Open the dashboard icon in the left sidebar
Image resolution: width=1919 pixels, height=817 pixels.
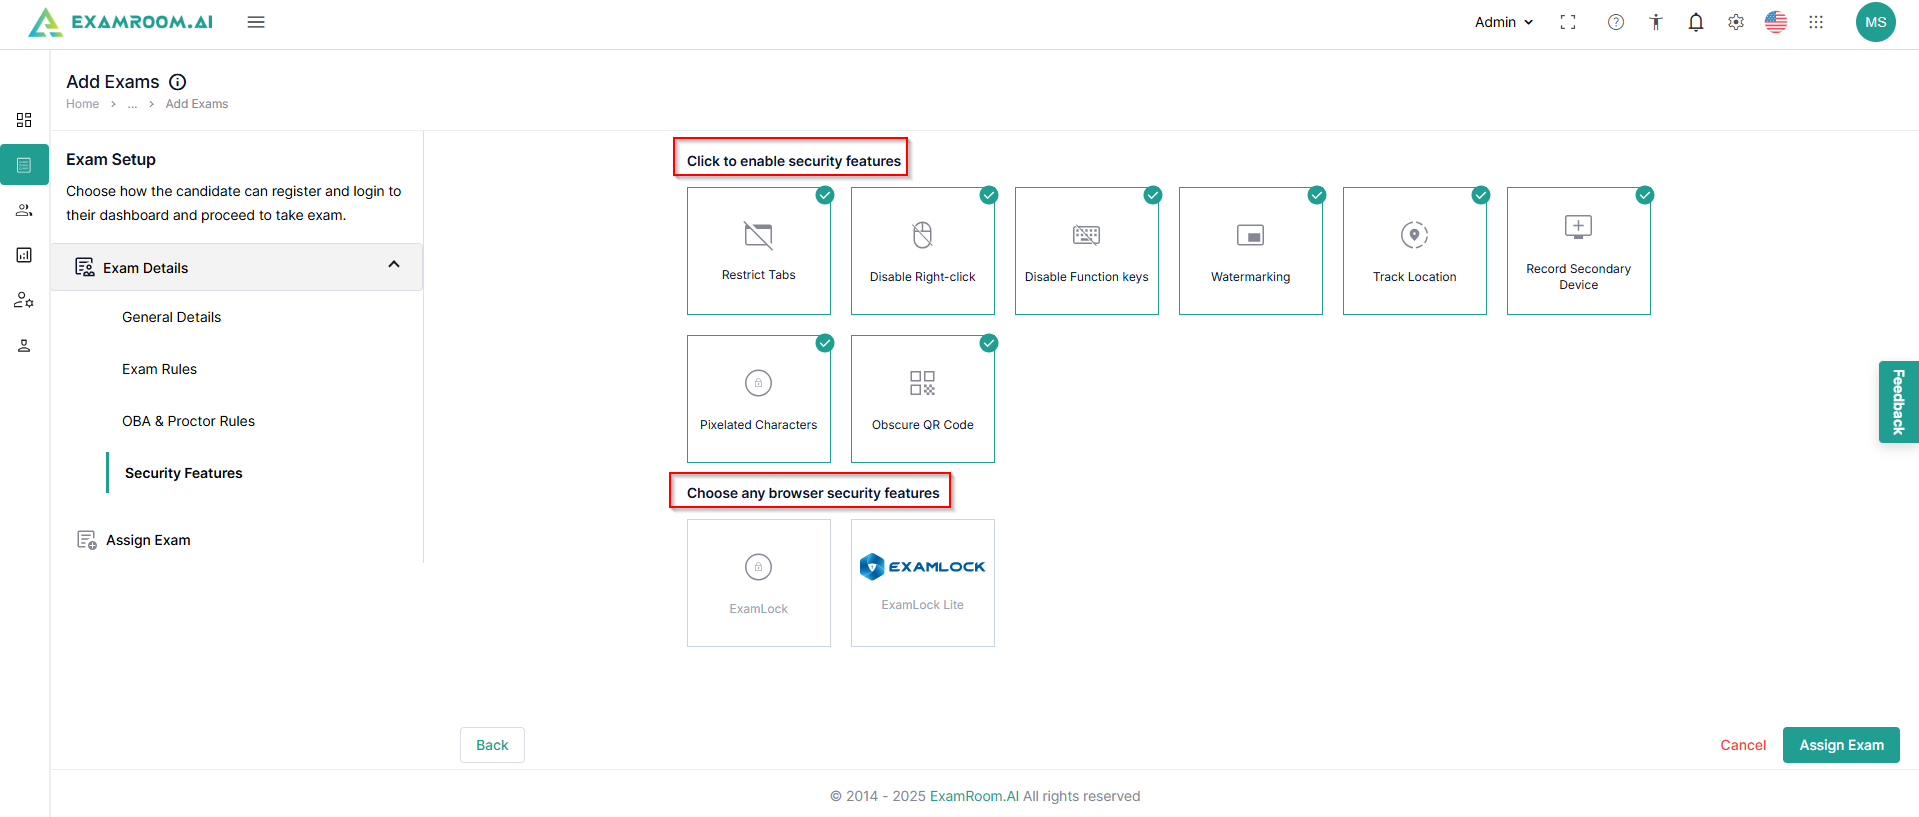(x=24, y=120)
